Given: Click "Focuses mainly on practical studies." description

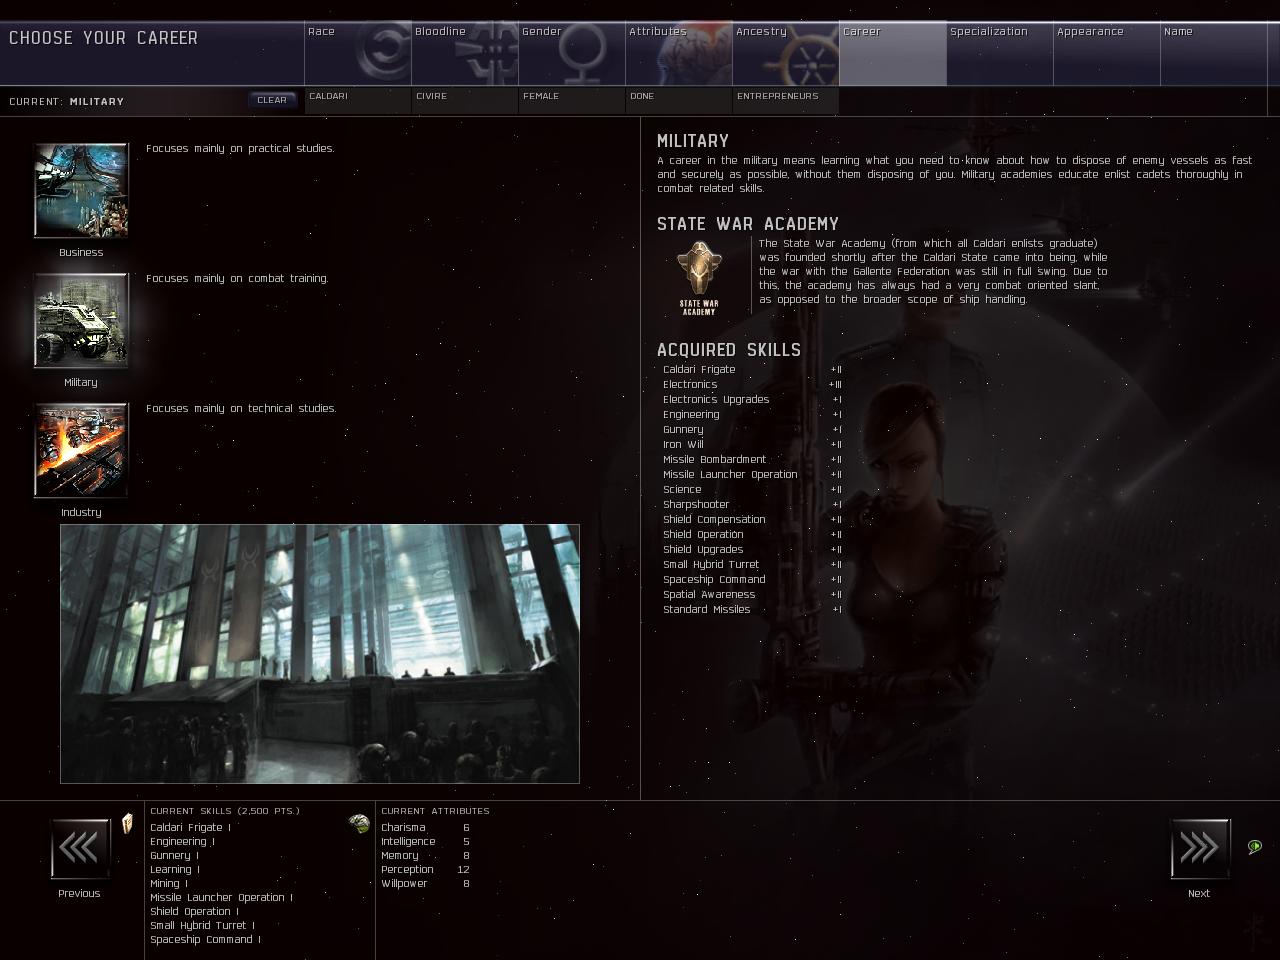Looking at the screenshot, I should tap(240, 148).
